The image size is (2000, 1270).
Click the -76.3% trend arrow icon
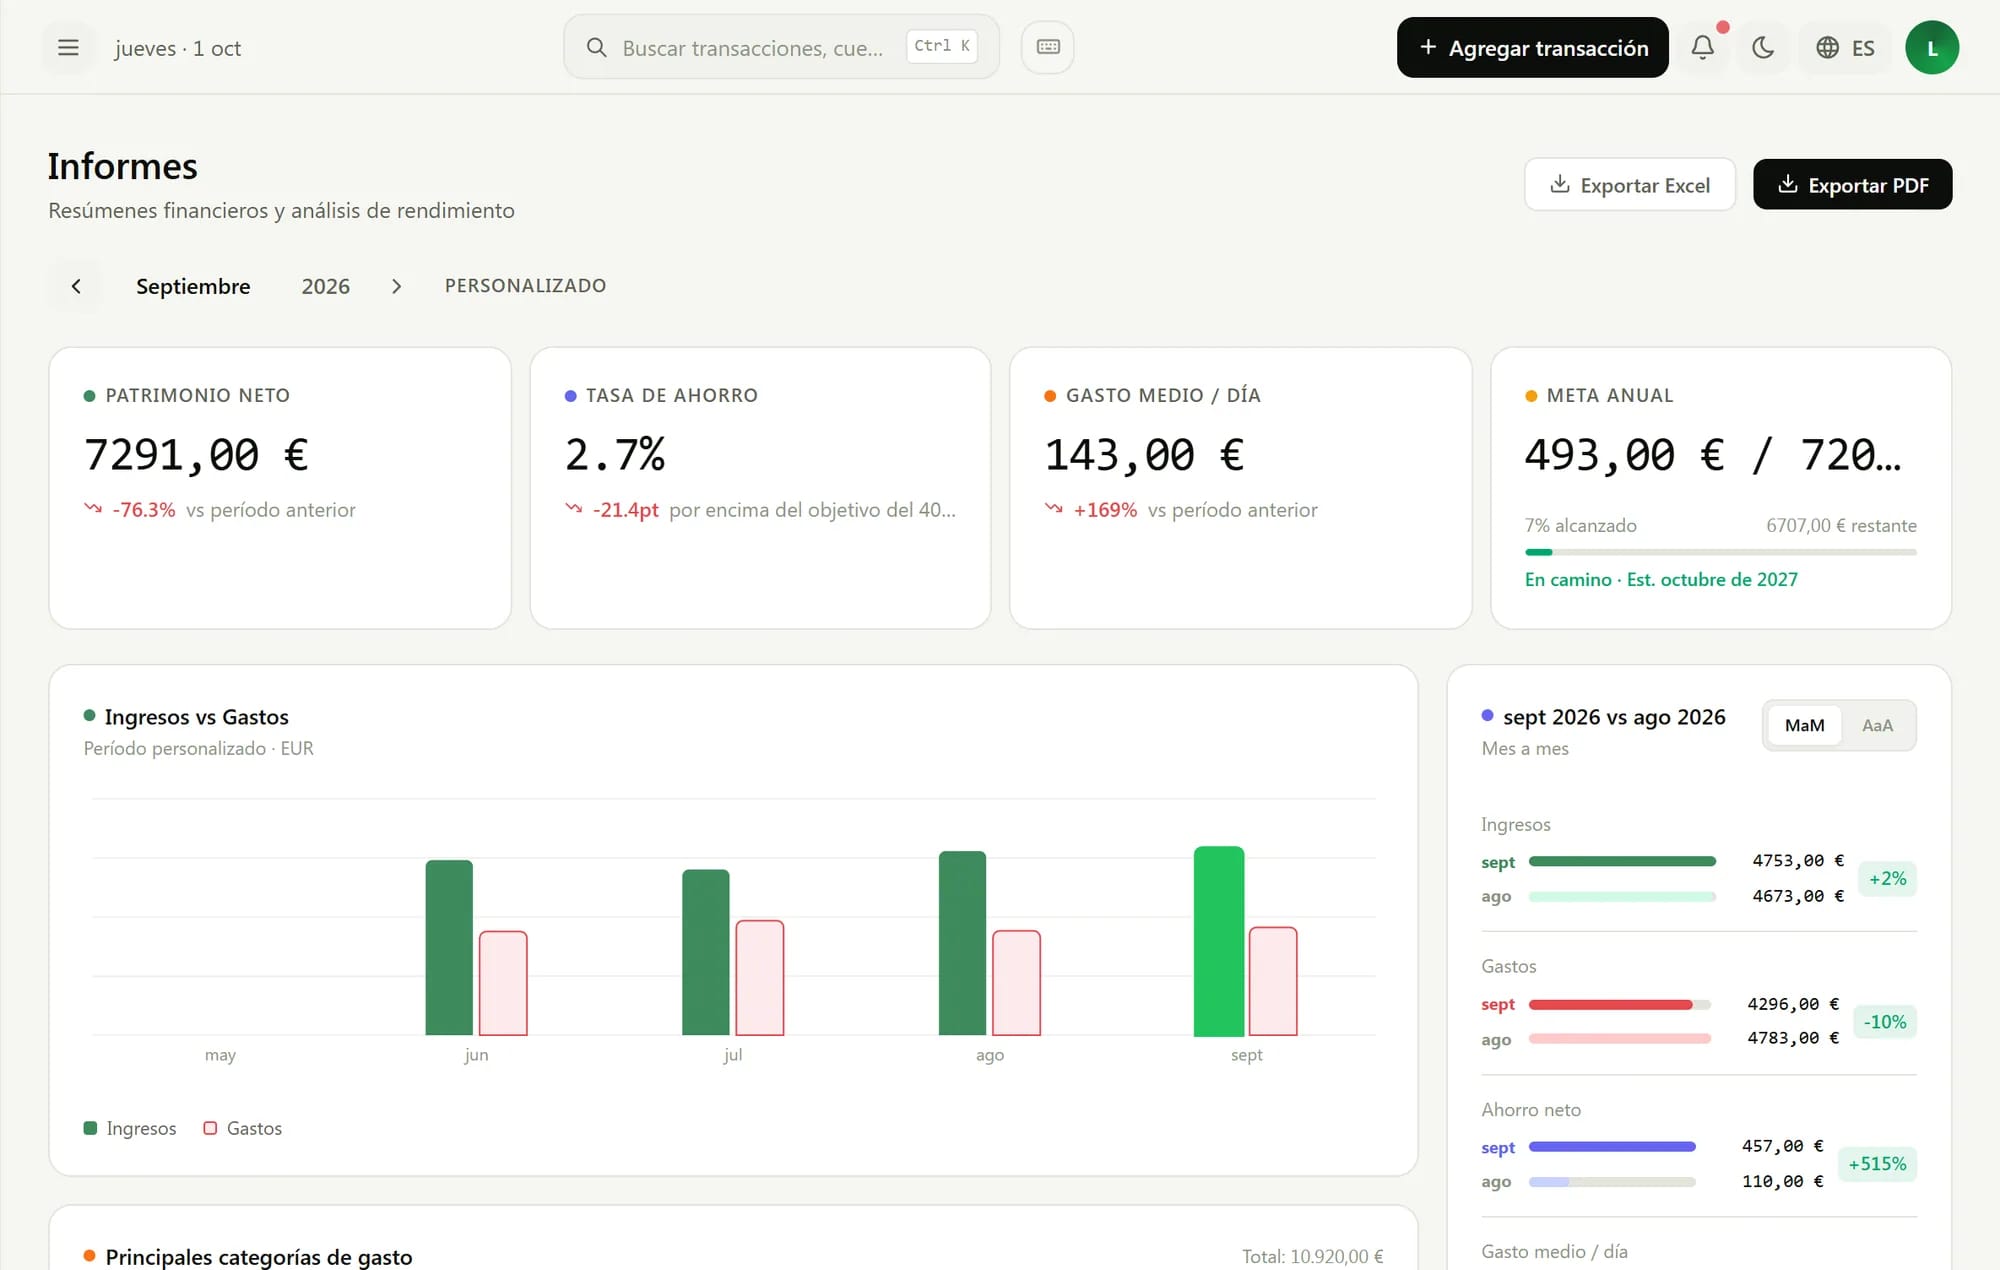[93, 508]
